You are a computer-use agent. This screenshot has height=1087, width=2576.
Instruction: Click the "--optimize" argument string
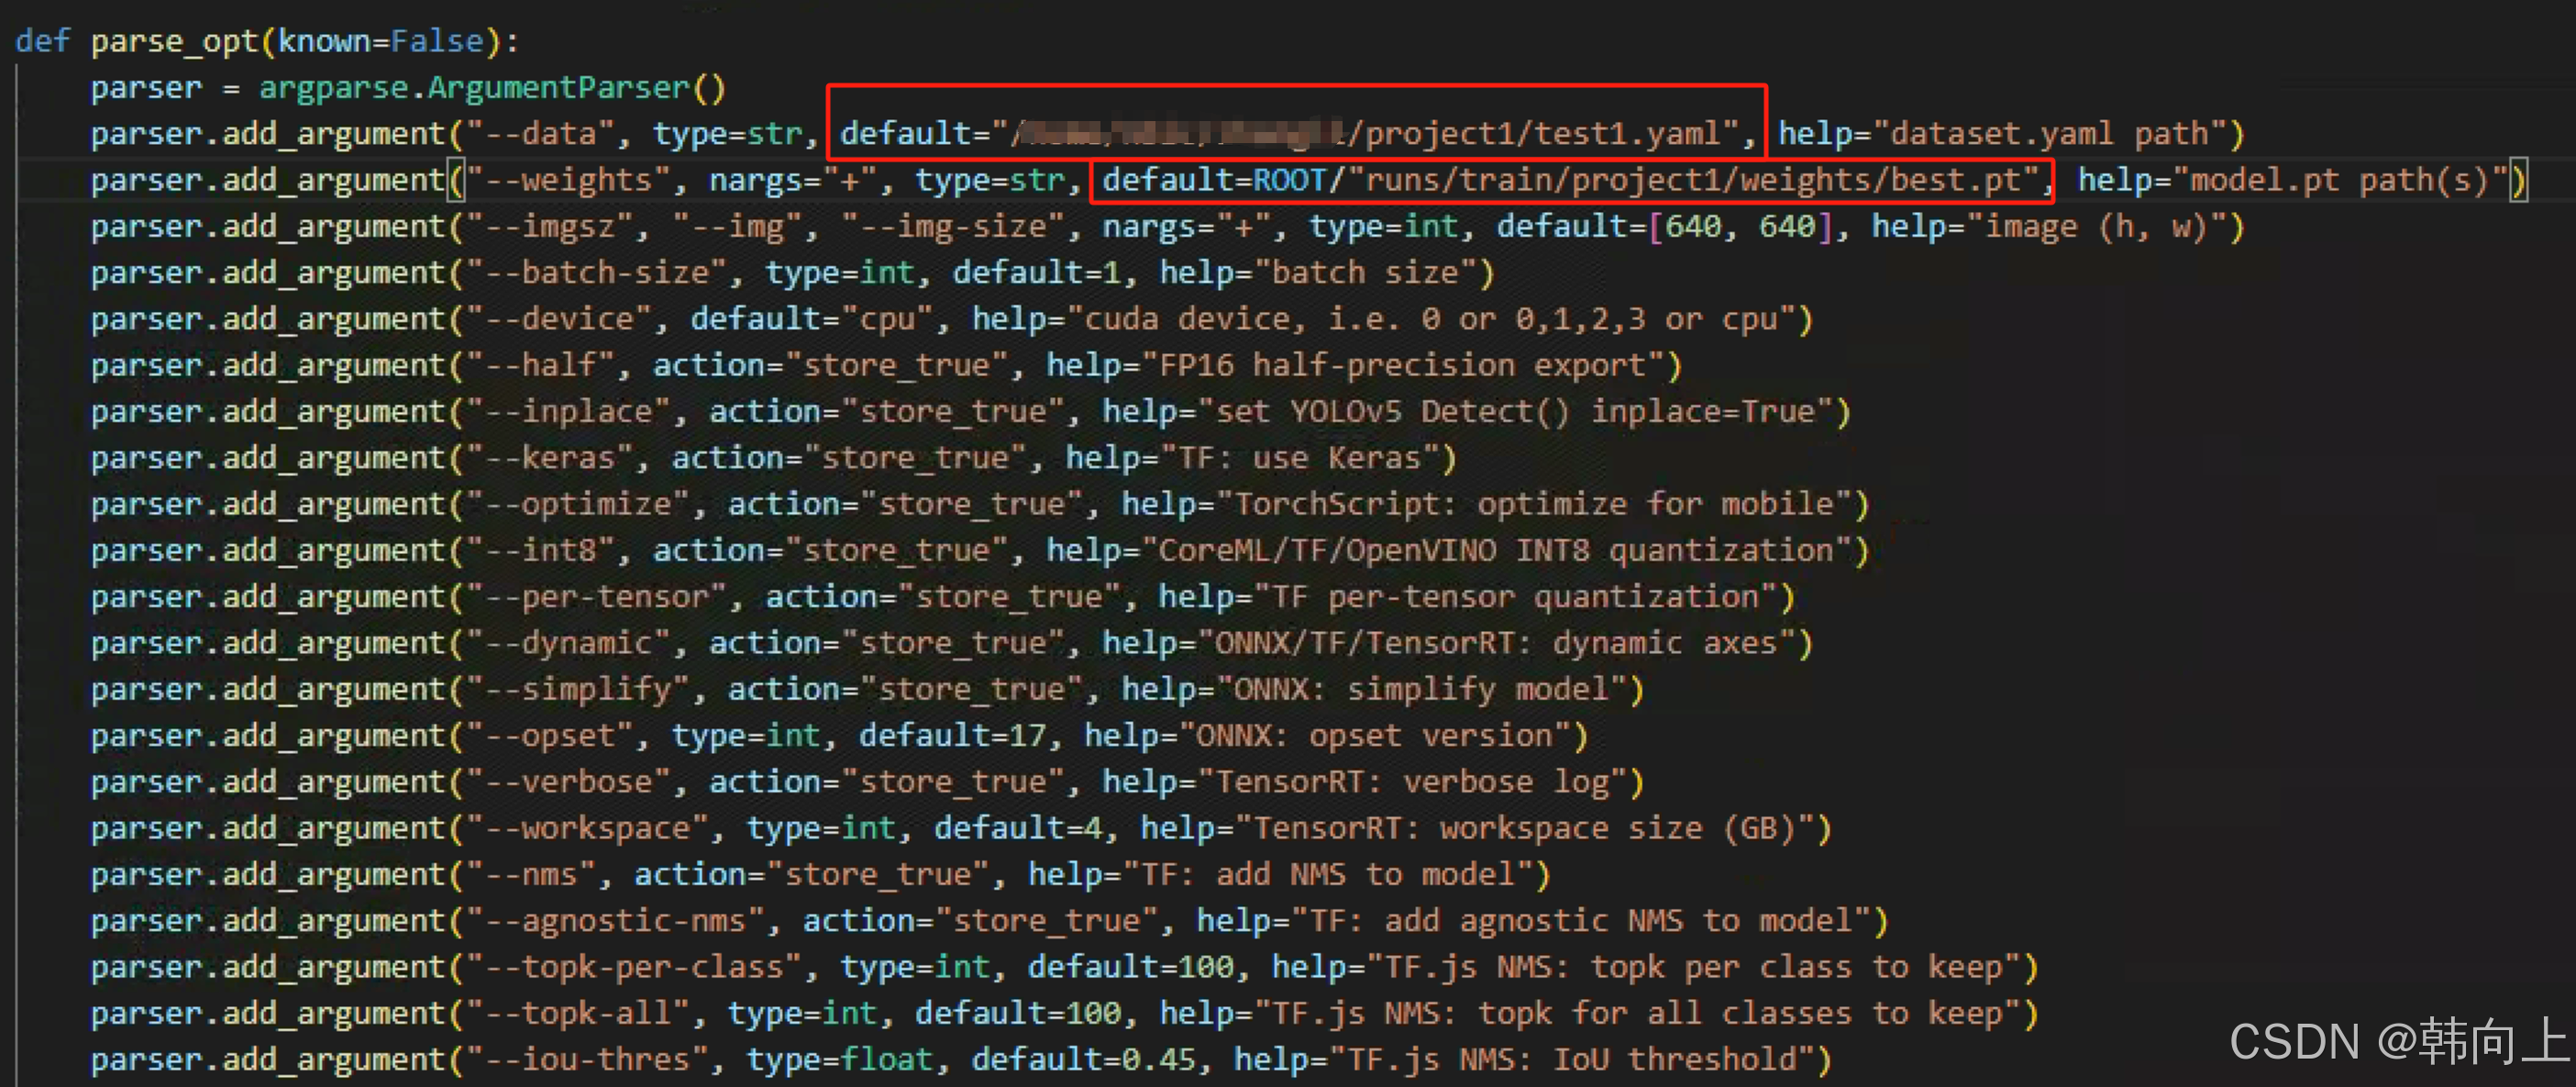(x=578, y=505)
